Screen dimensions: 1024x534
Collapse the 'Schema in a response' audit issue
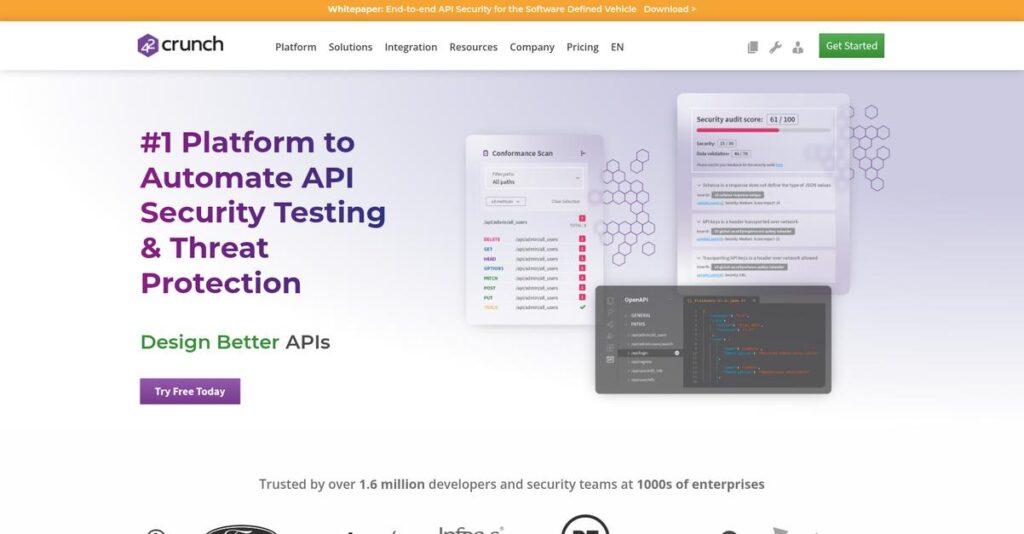[x=699, y=185]
